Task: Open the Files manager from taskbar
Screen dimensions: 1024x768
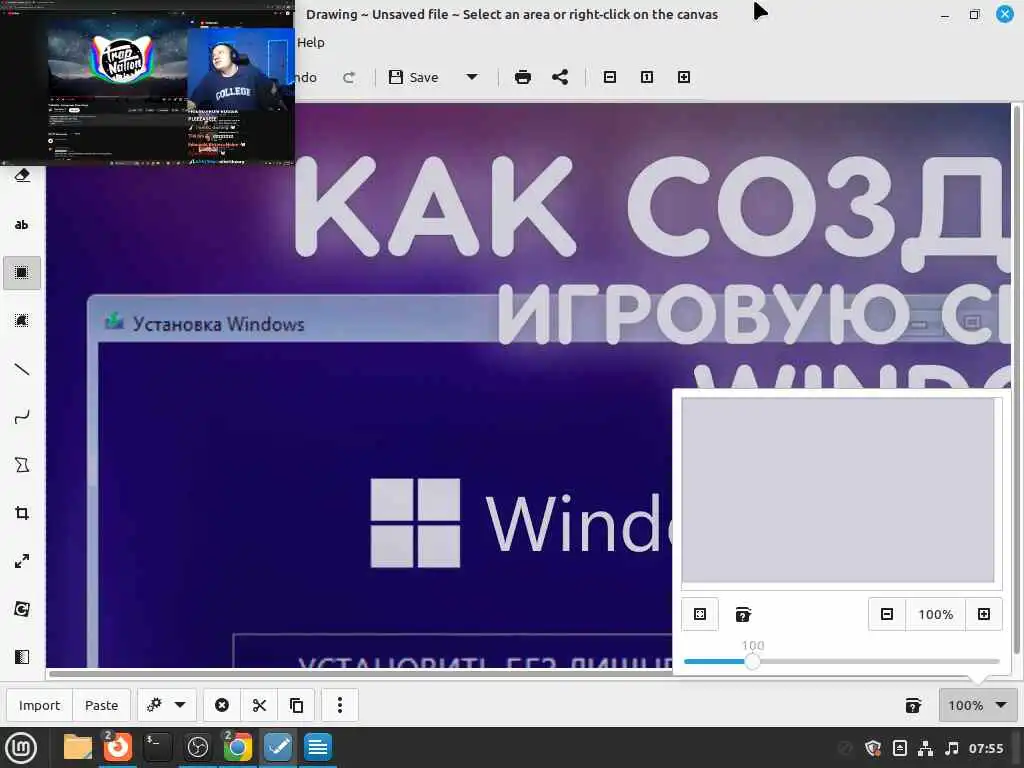Action: (x=77, y=747)
